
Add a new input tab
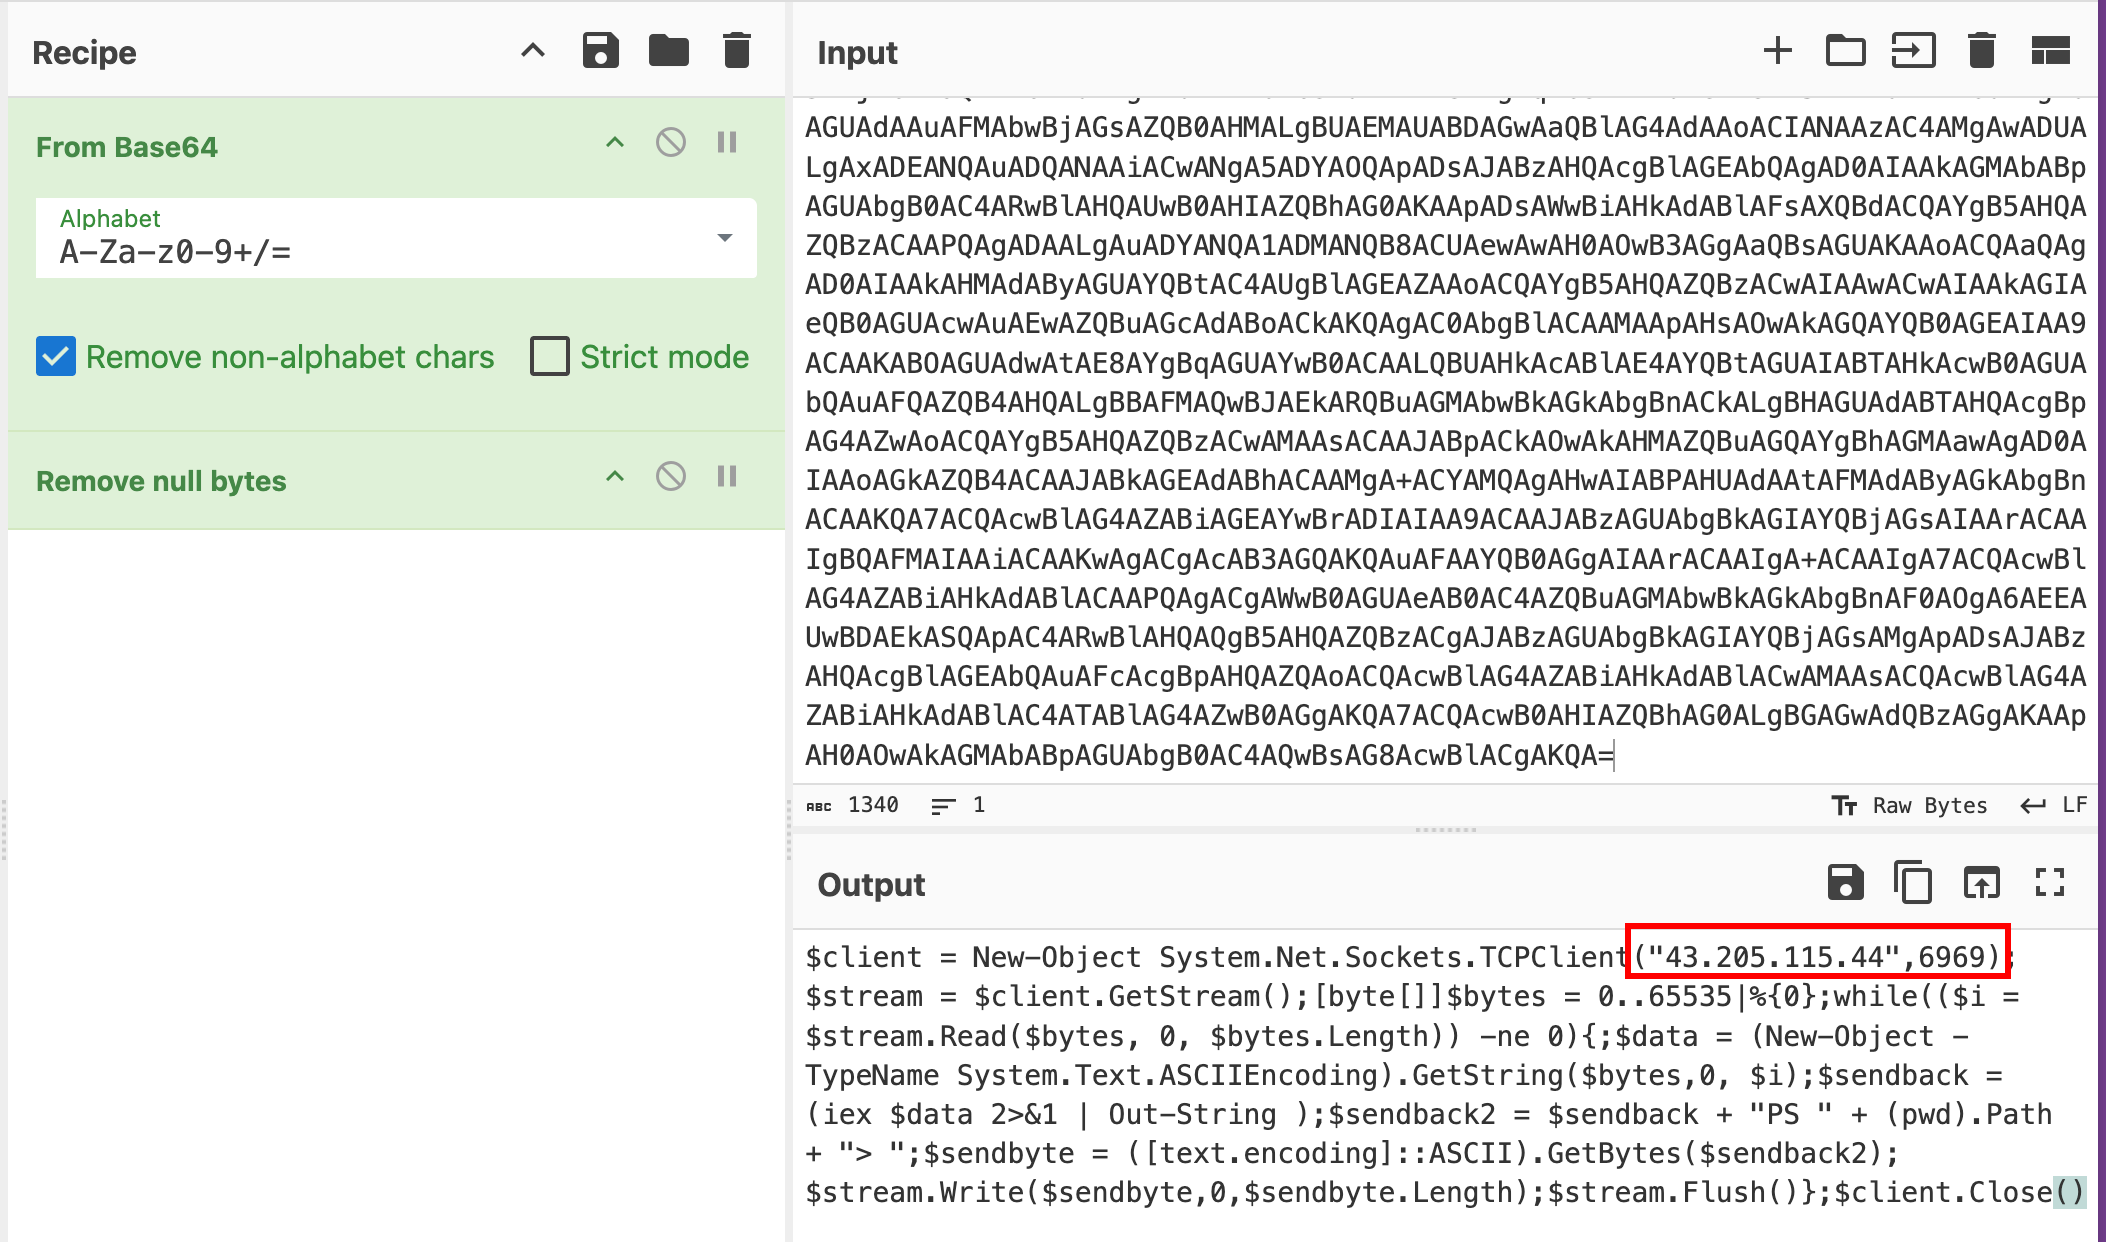(1777, 51)
